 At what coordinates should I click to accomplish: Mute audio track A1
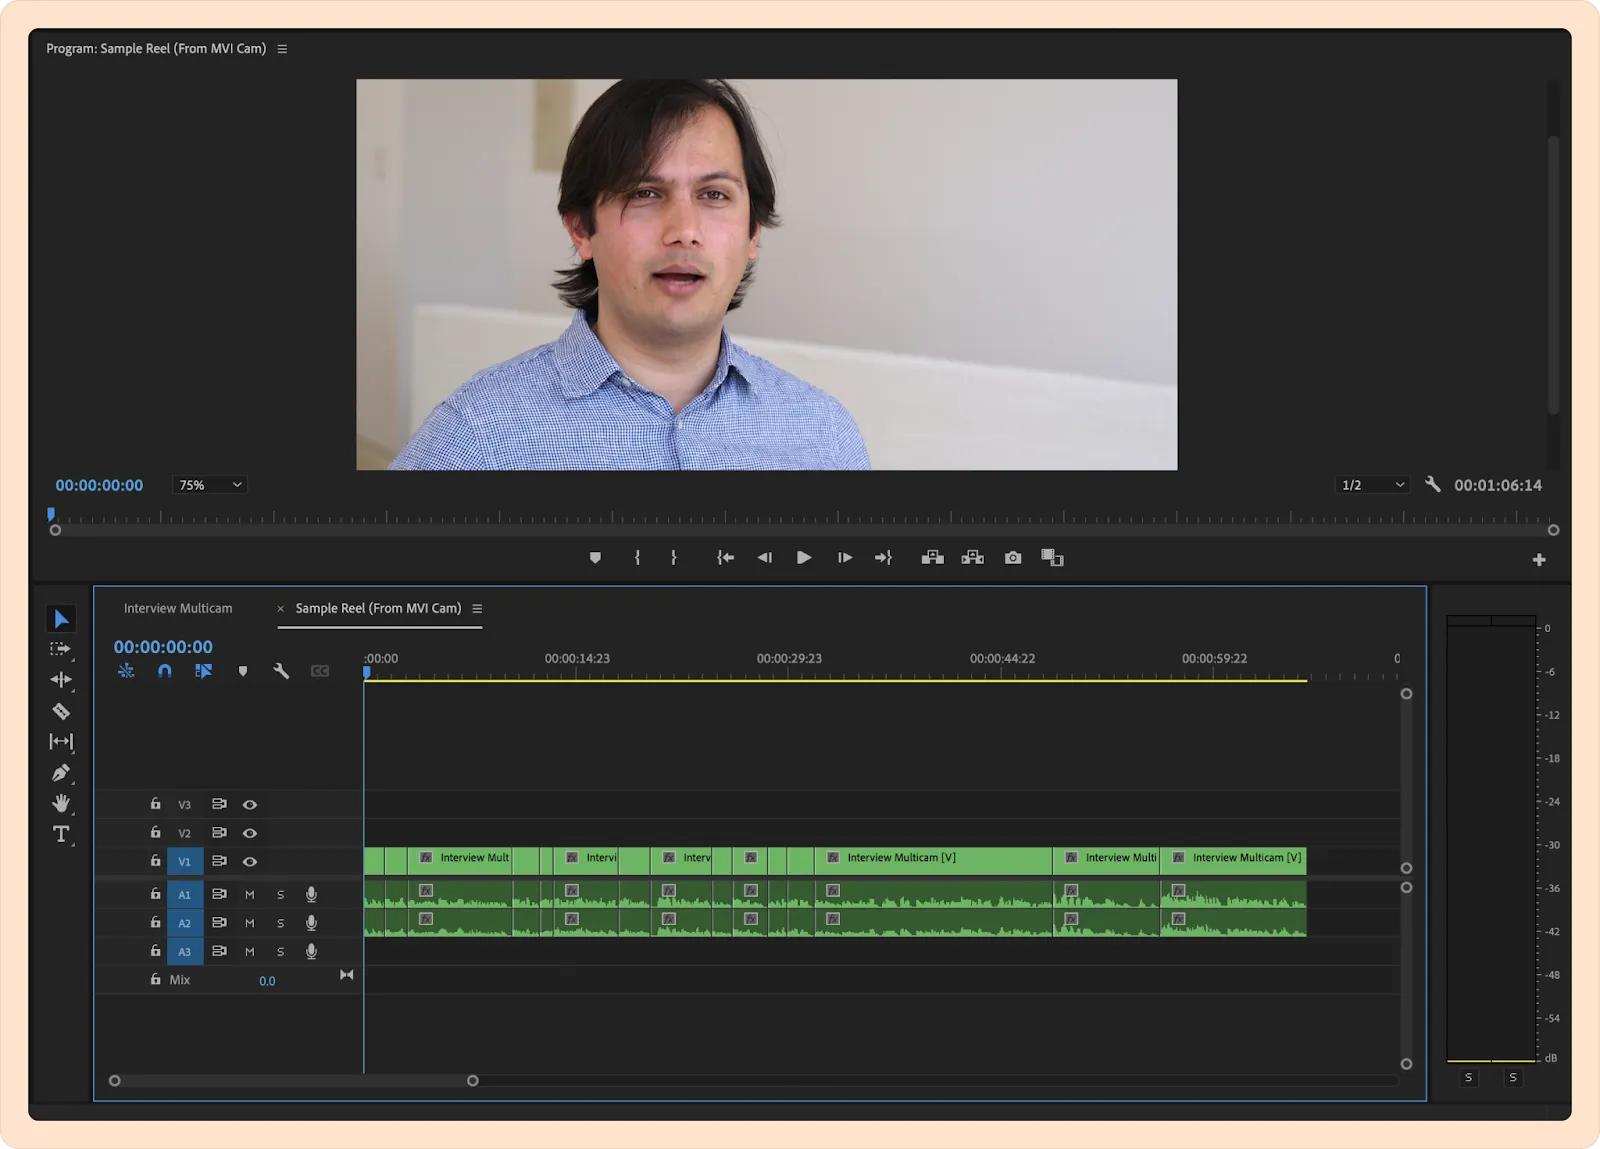pyautogui.click(x=250, y=895)
